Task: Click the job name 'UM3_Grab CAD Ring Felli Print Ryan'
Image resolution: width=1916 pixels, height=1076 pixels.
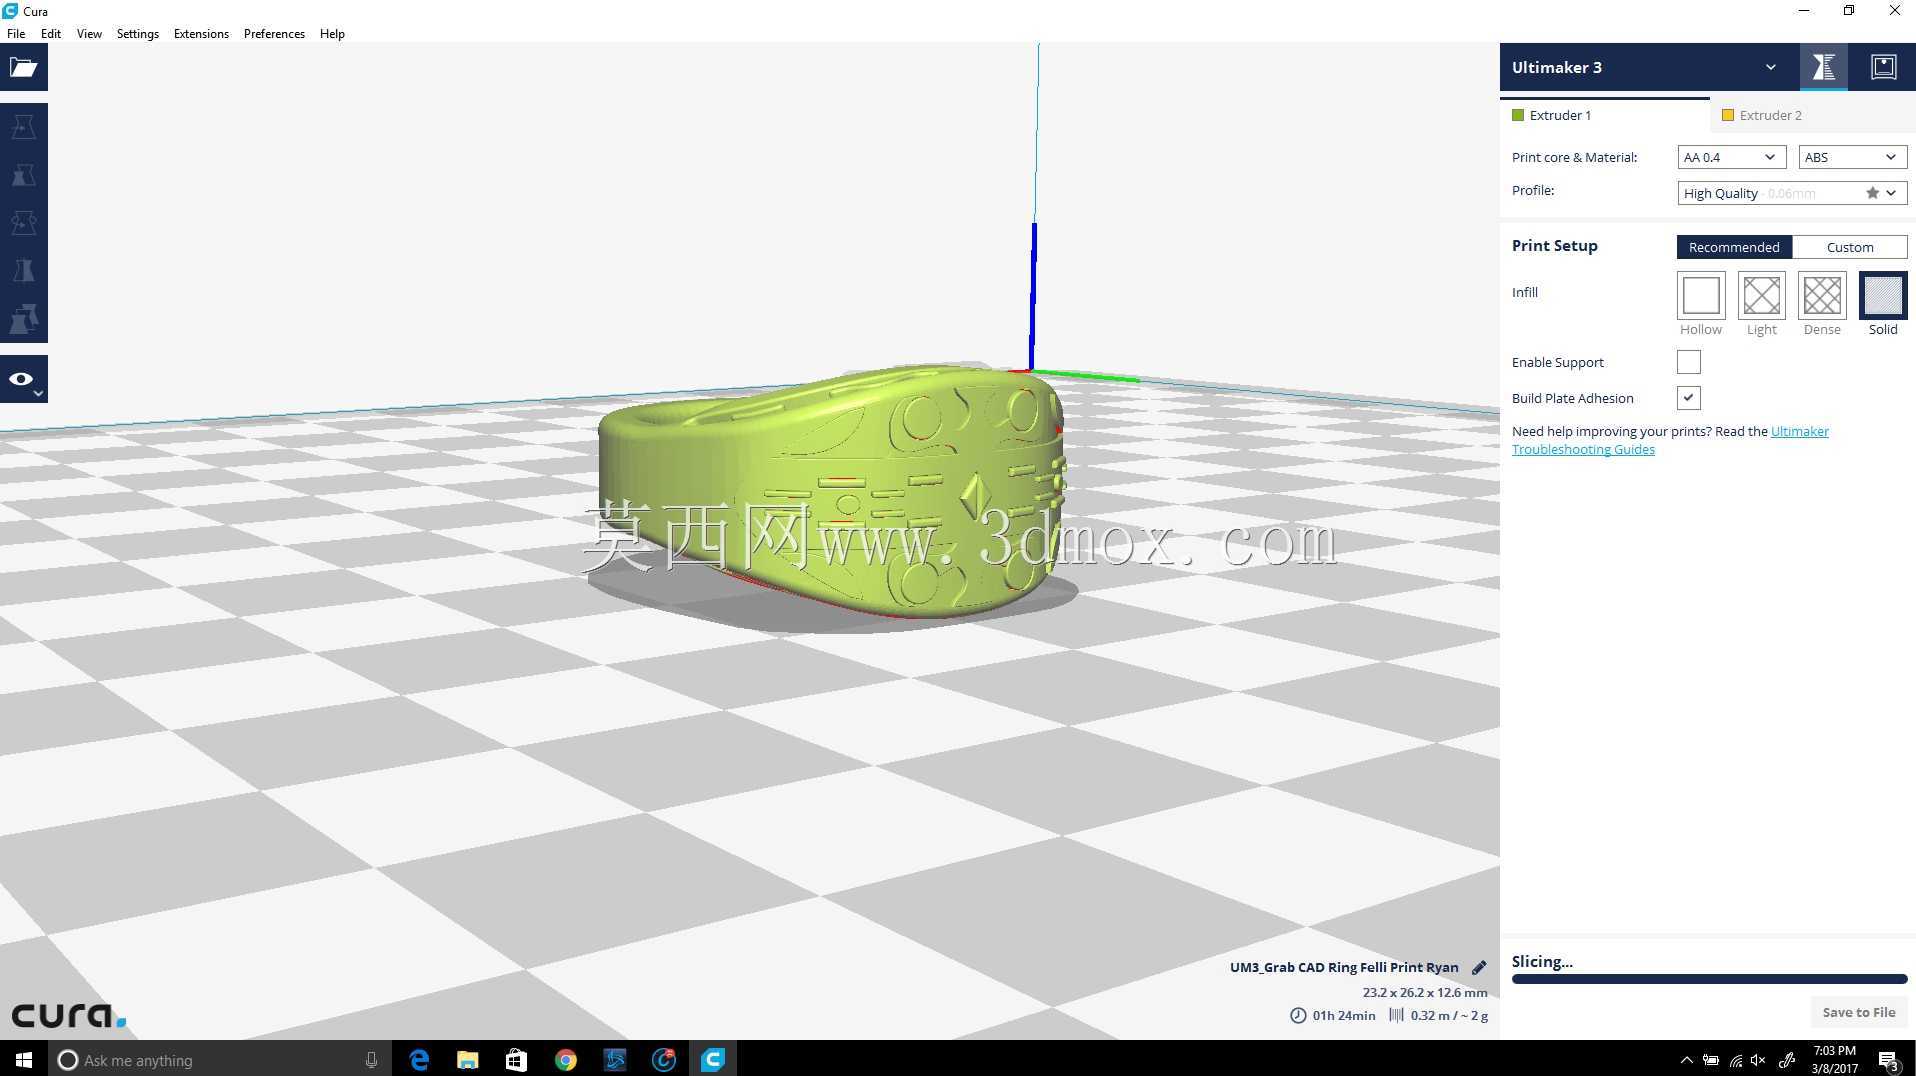Action: tap(1344, 967)
